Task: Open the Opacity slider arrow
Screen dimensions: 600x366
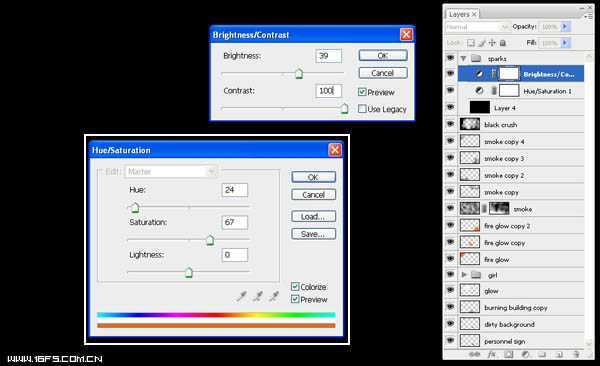Action: 565,26
